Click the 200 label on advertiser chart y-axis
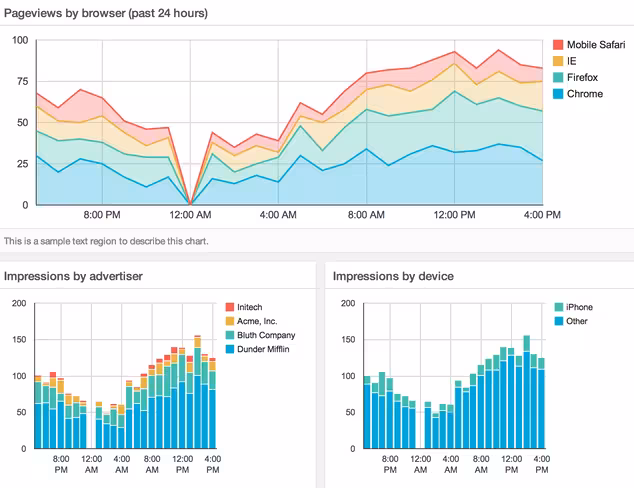The image size is (634, 488). (x=19, y=303)
